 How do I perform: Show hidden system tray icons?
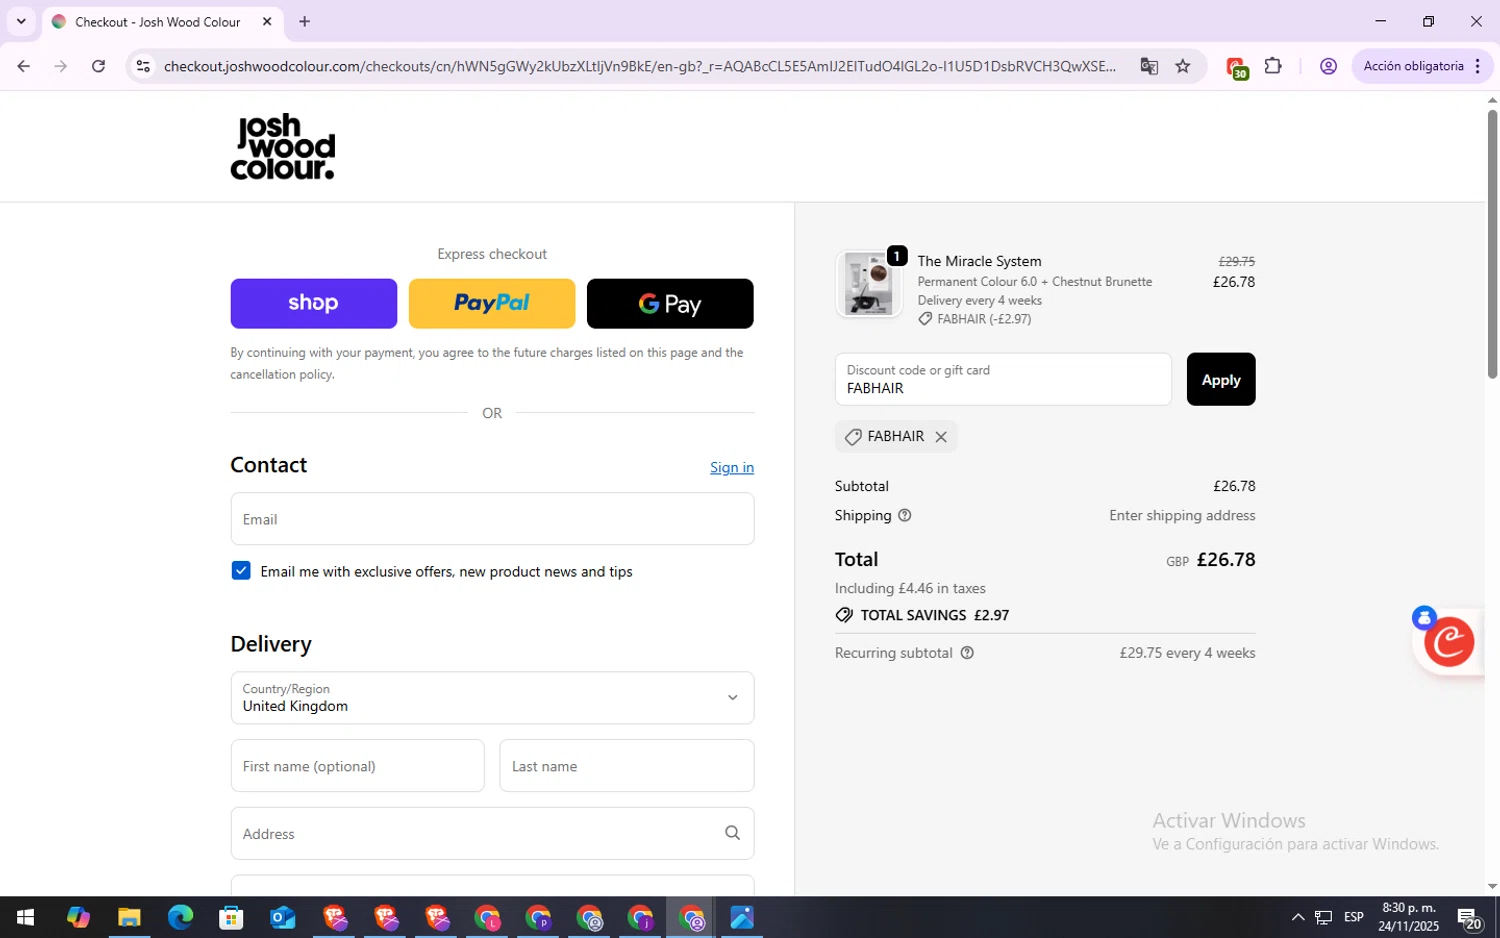click(1297, 917)
